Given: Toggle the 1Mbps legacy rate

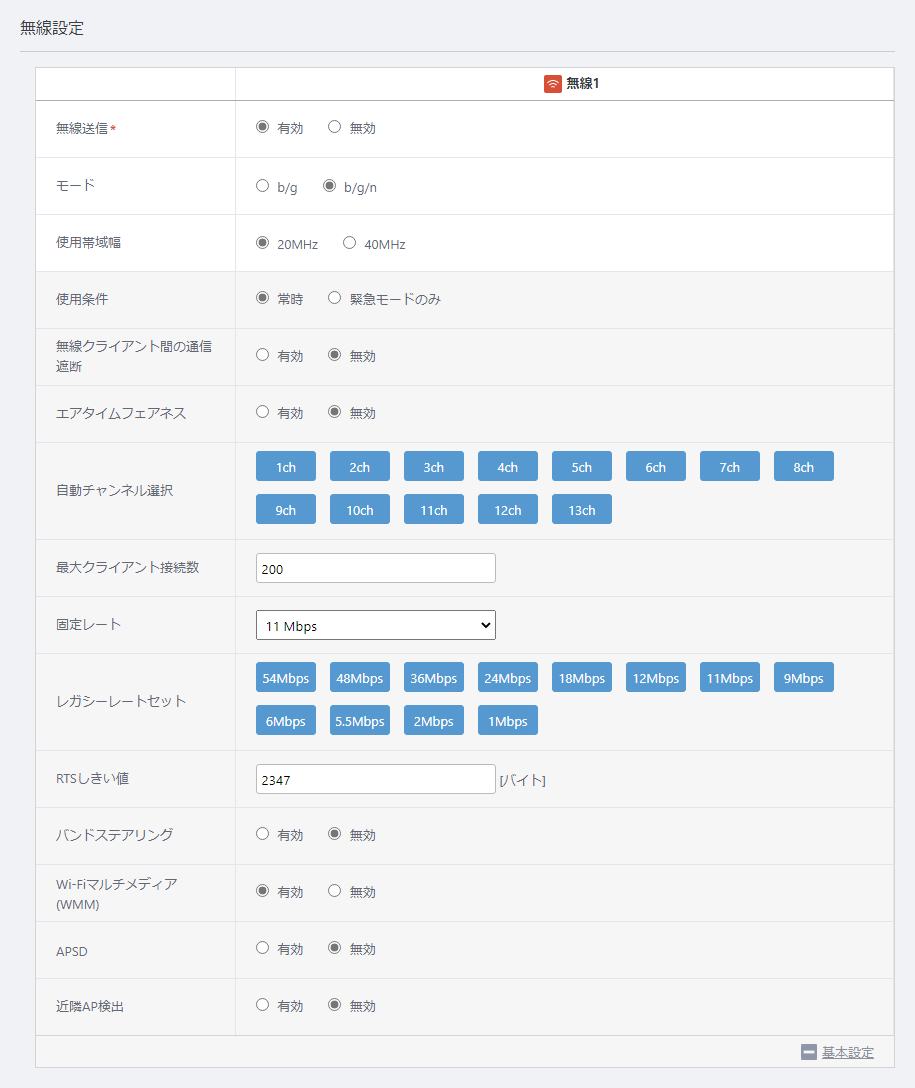Looking at the screenshot, I should click(x=508, y=720).
